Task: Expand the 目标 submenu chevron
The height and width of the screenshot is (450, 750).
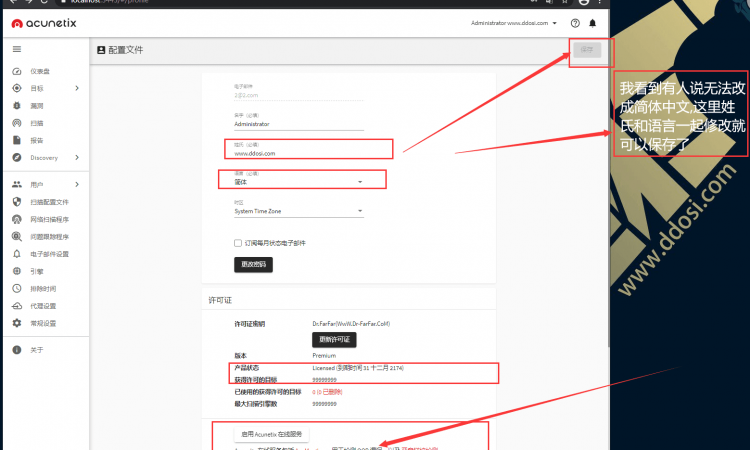Action: tap(77, 88)
